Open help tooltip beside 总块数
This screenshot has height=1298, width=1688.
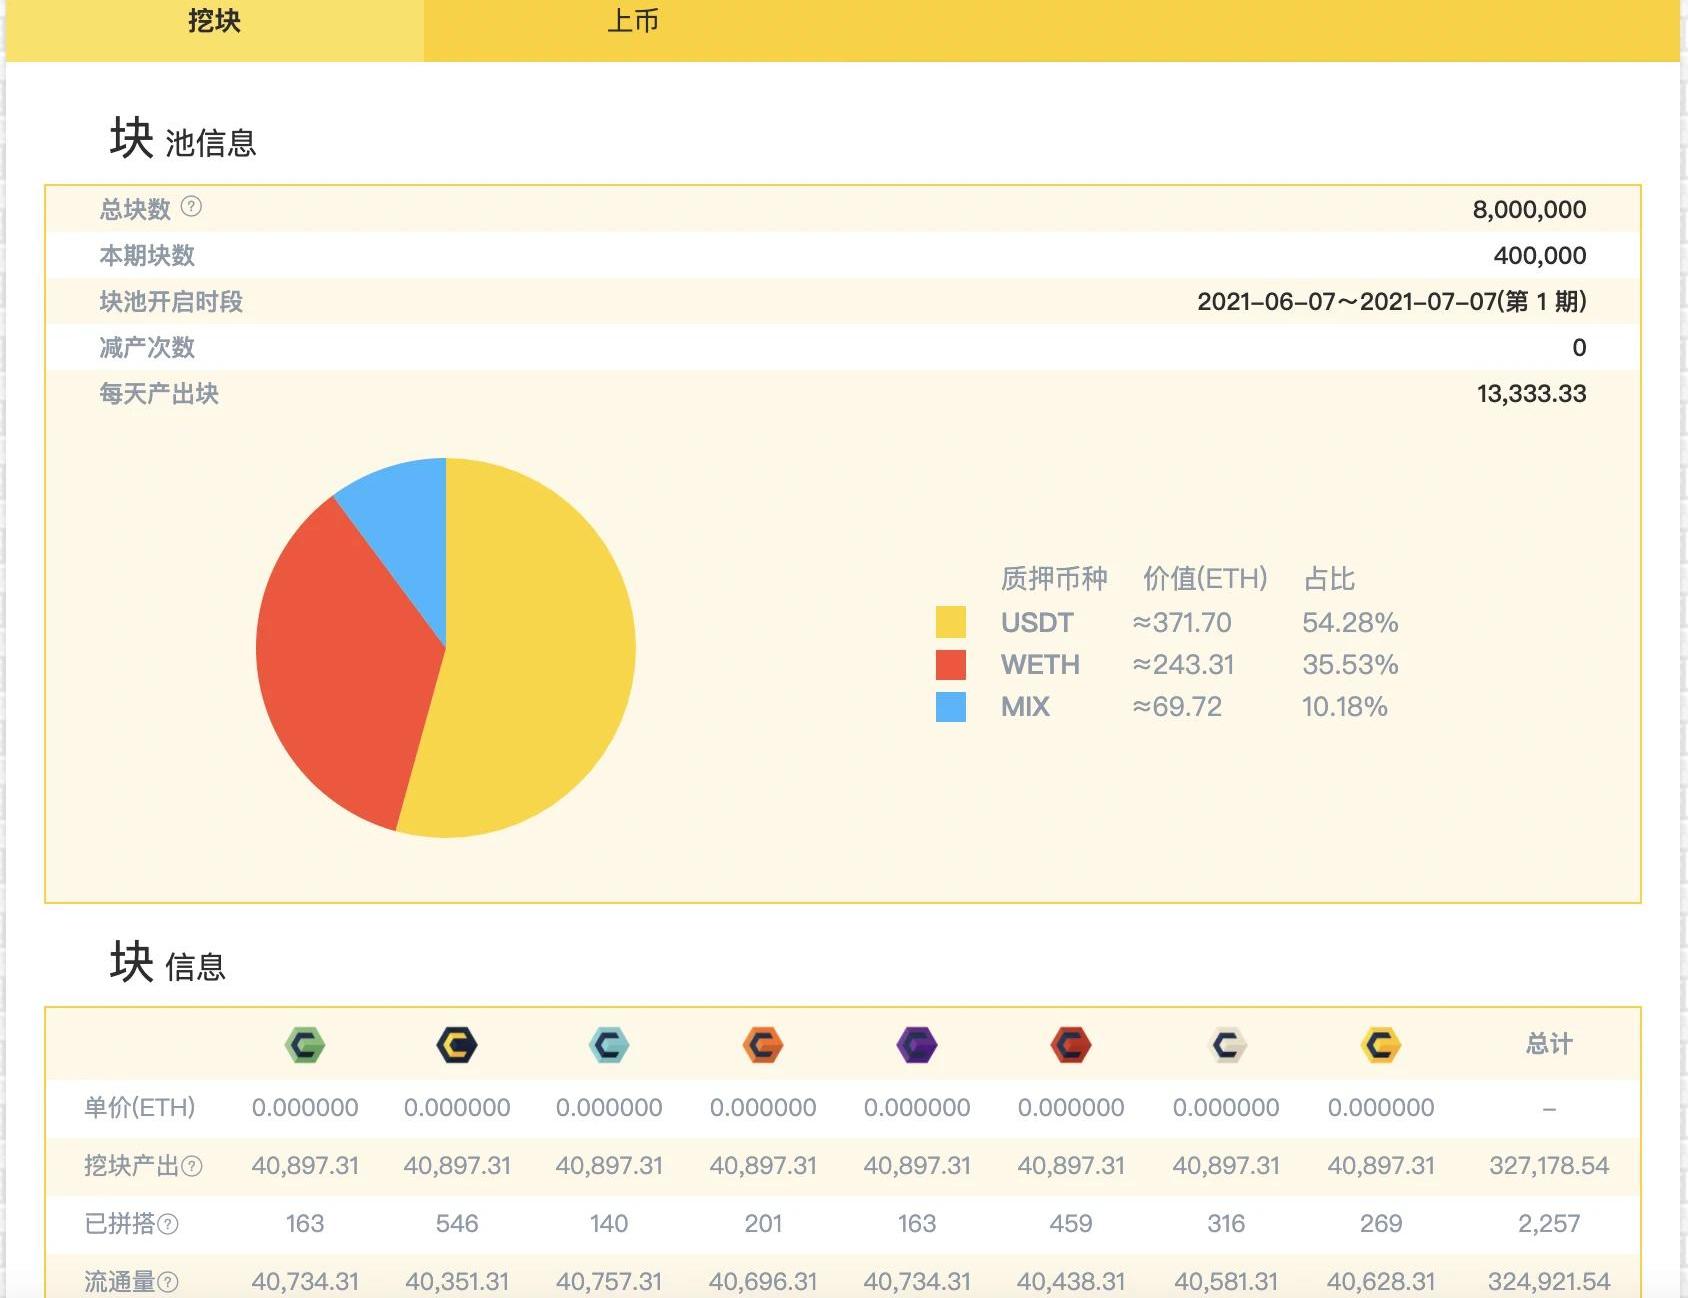pos(191,207)
